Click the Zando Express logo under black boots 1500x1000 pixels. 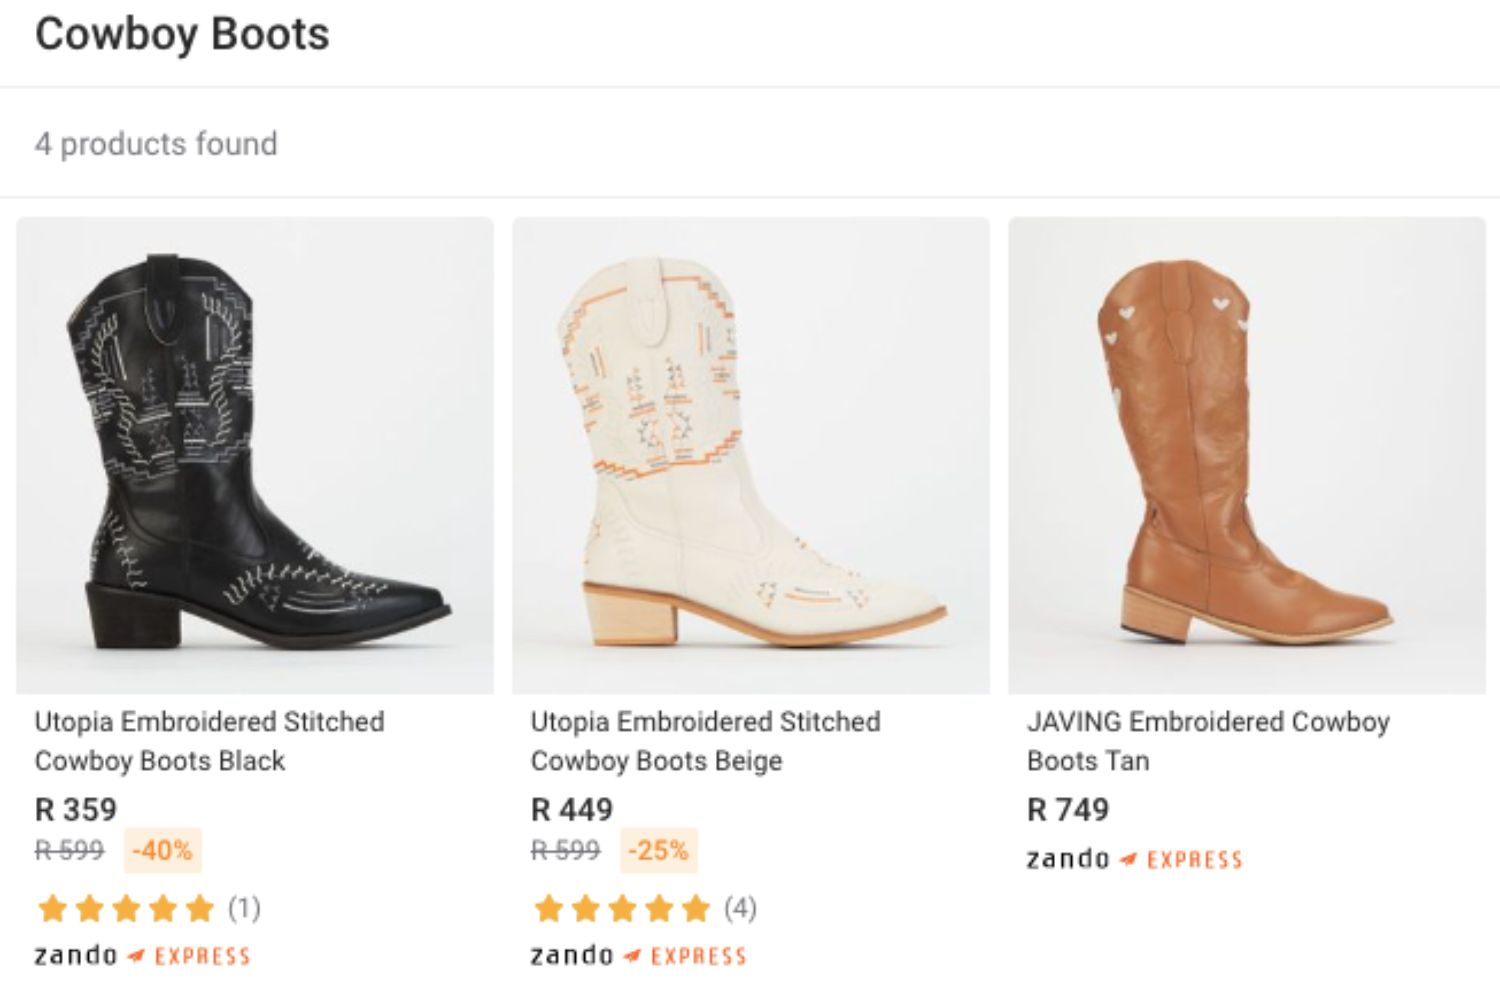coord(142,956)
